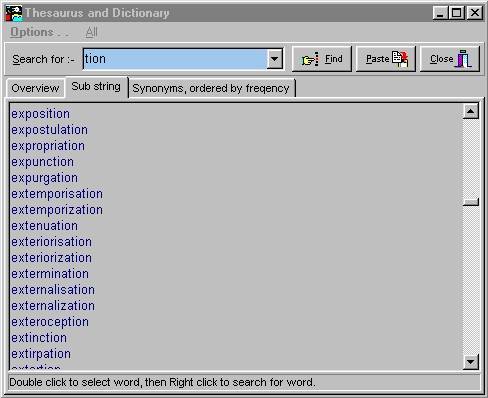
Task: Select the word 'expurgation'
Action: [x=44, y=178]
